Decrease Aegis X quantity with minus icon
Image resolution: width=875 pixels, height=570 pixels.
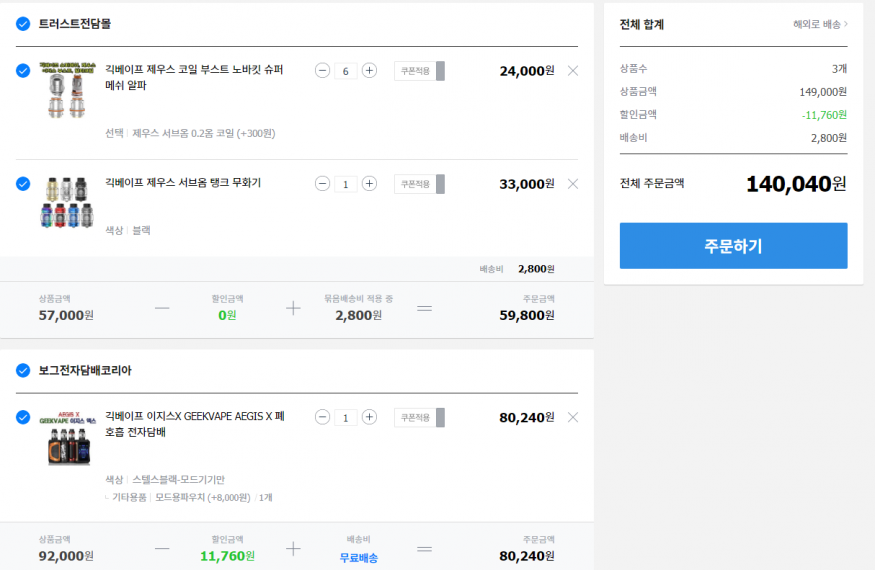tap(322, 417)
